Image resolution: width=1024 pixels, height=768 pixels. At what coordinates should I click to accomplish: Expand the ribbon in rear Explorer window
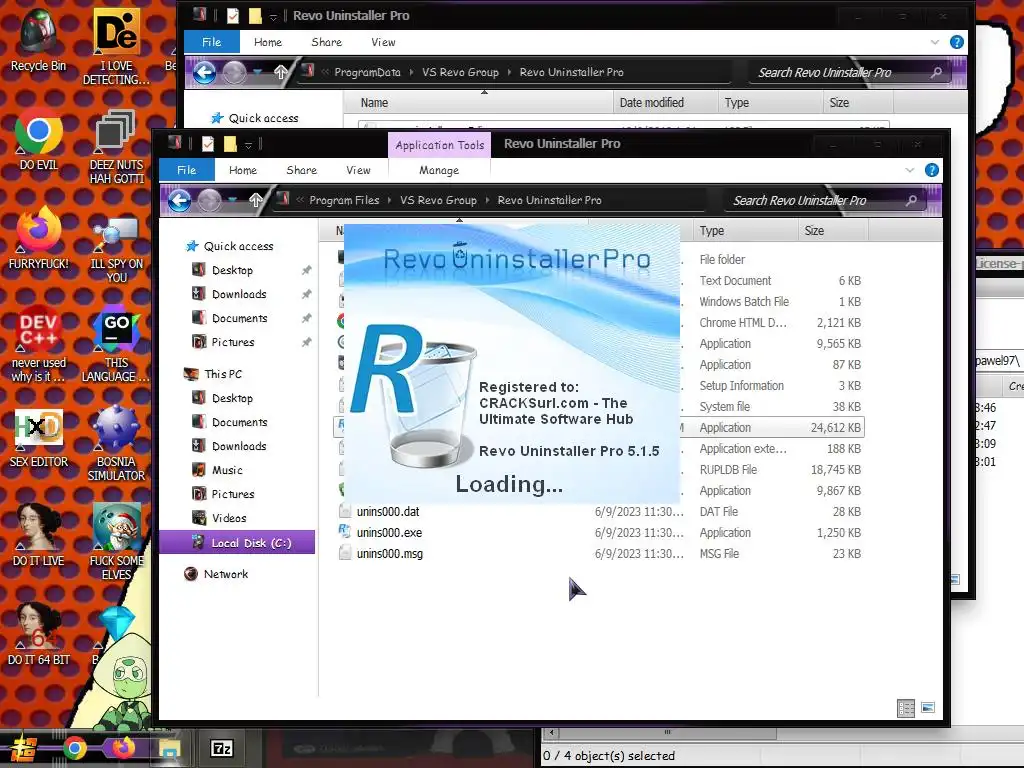pyautogui.click(x=935, y=42)
